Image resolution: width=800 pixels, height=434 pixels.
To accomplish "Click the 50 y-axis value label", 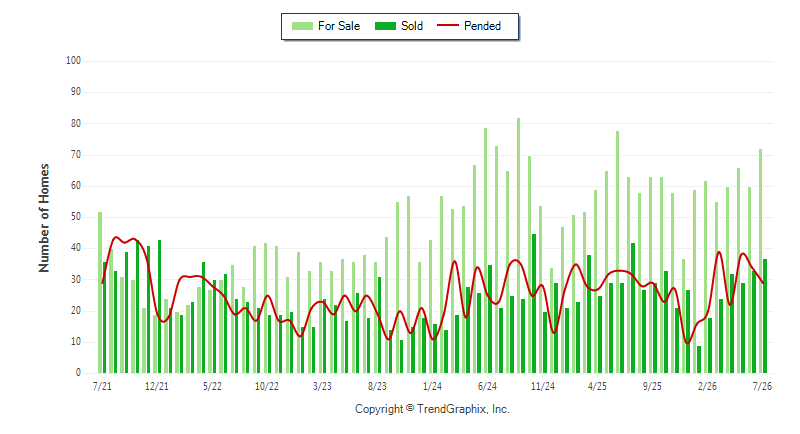I will (x=76, y=217).
